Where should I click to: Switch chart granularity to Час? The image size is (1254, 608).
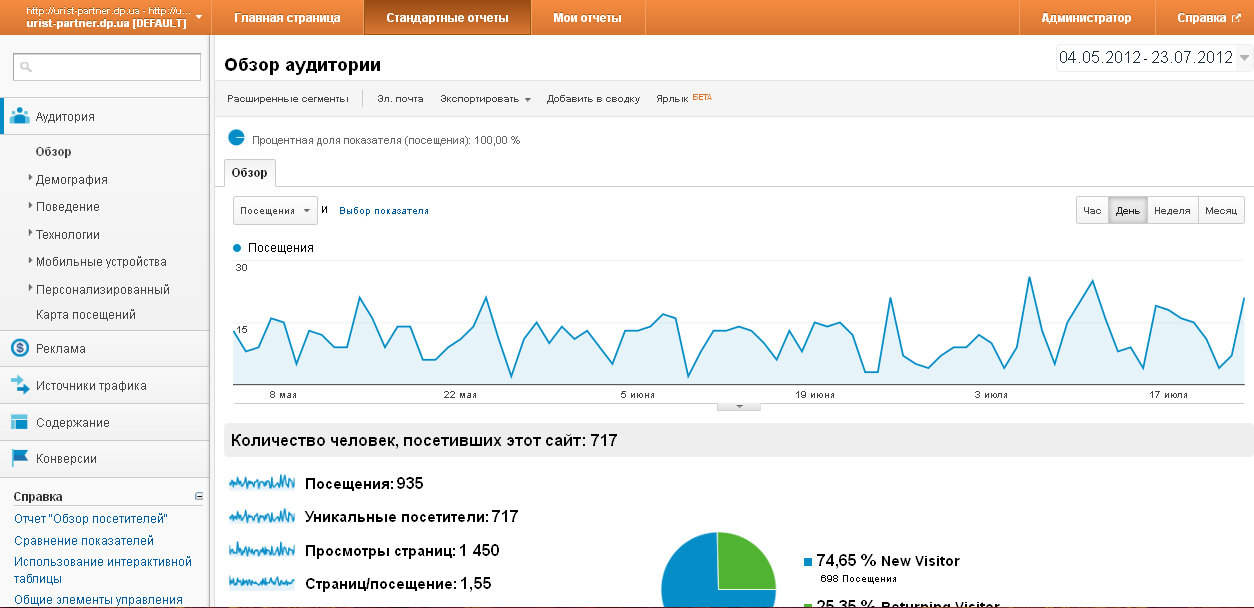(x=1092, y=210)
